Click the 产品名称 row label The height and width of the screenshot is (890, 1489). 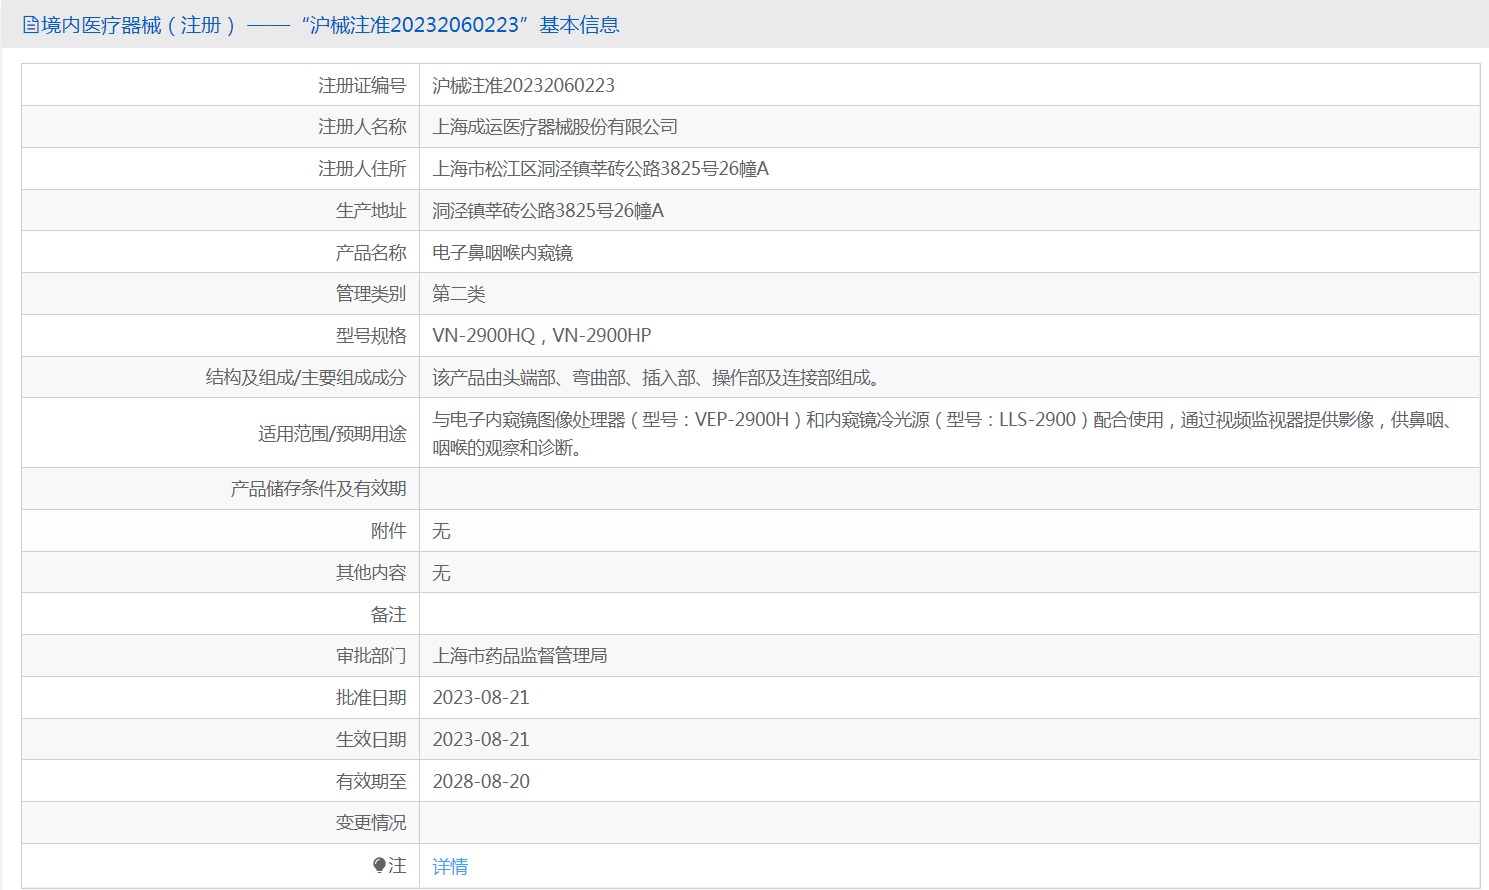click(371, 253)
